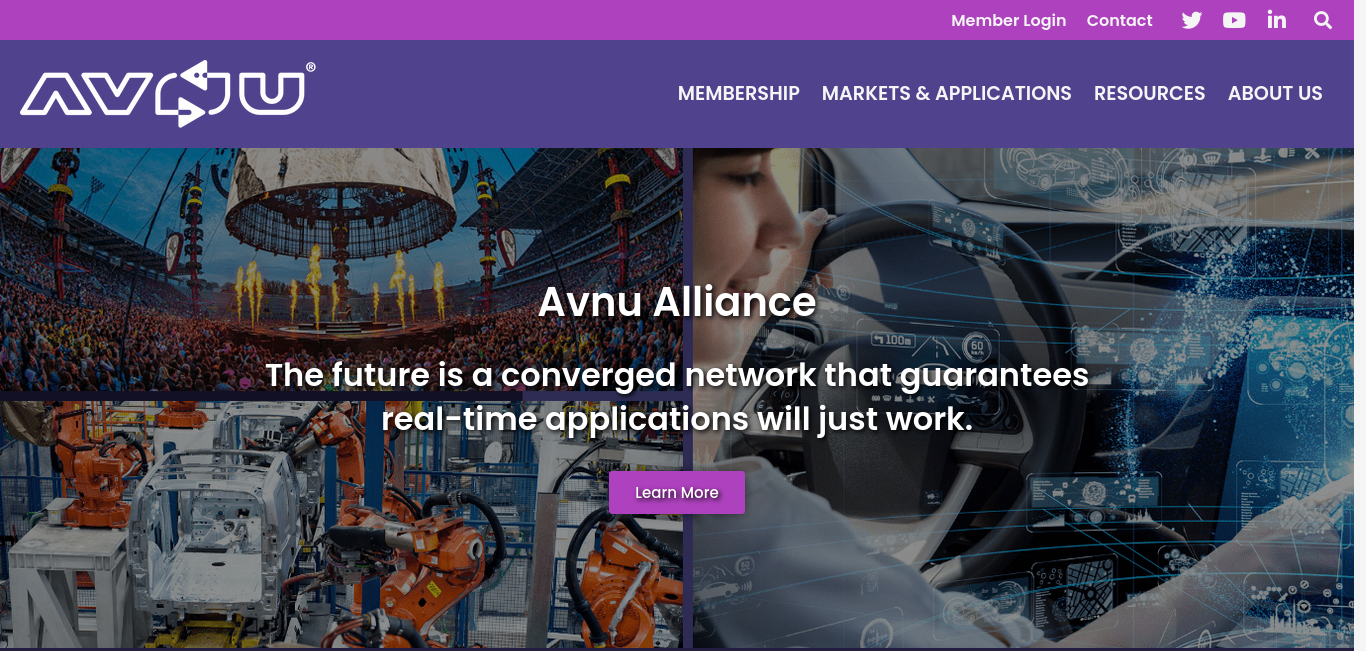Go to the Contact page link

(1119, 20)
